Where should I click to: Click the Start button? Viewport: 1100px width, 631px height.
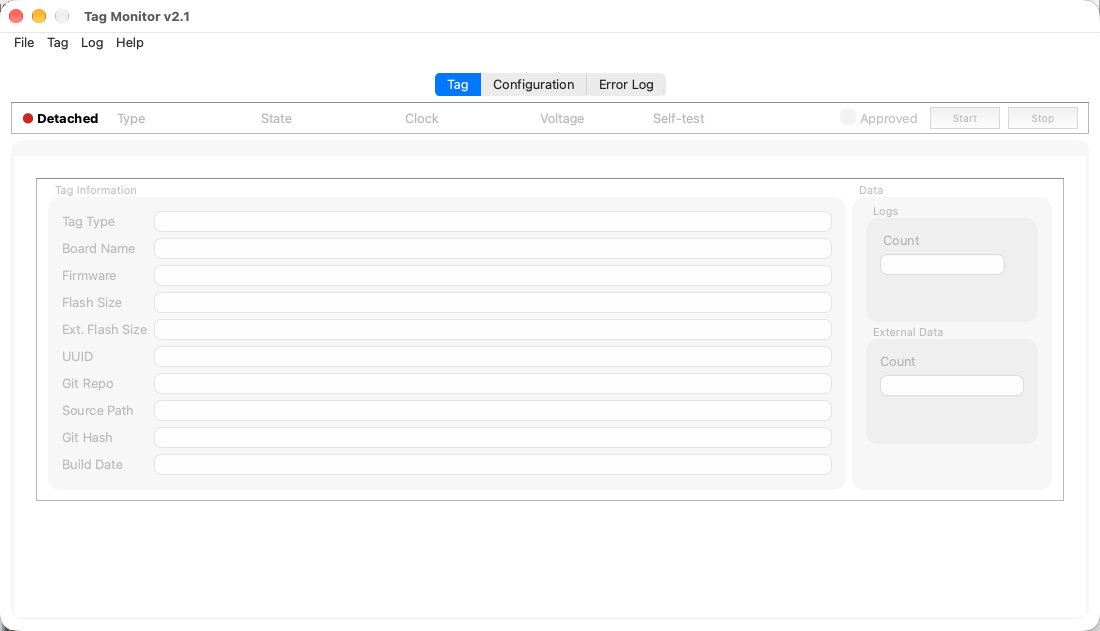(965, 118)
